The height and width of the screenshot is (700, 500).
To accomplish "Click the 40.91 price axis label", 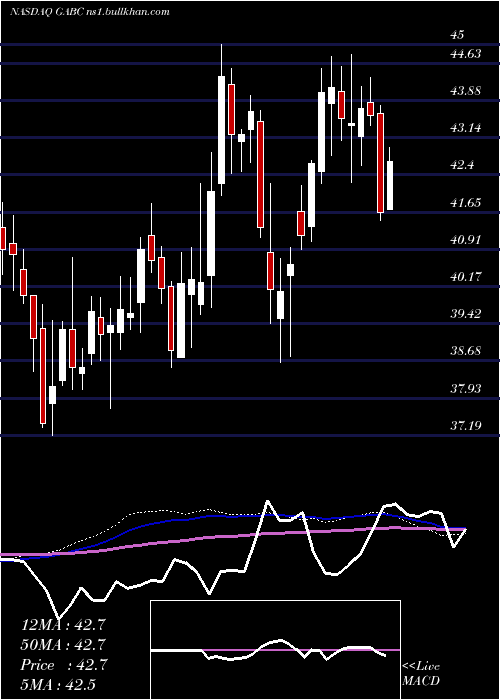I will click(466, 240).
